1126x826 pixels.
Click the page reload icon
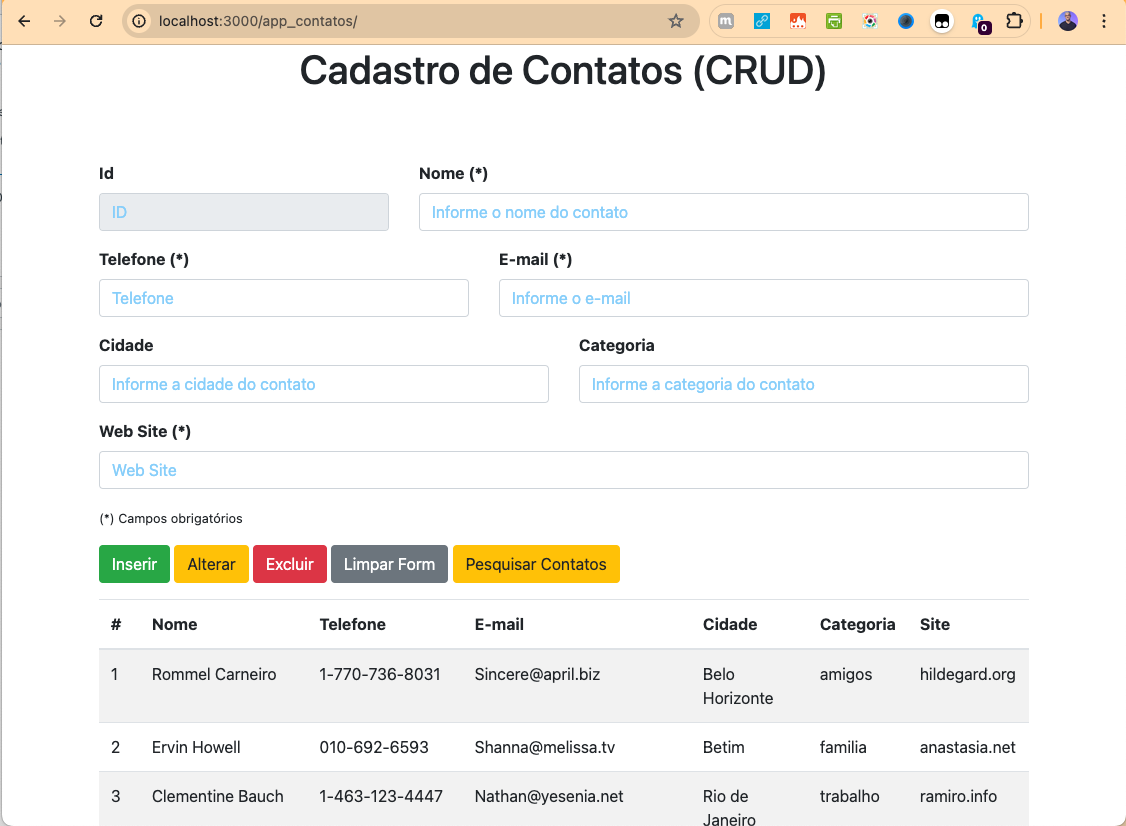pos(96,20)
